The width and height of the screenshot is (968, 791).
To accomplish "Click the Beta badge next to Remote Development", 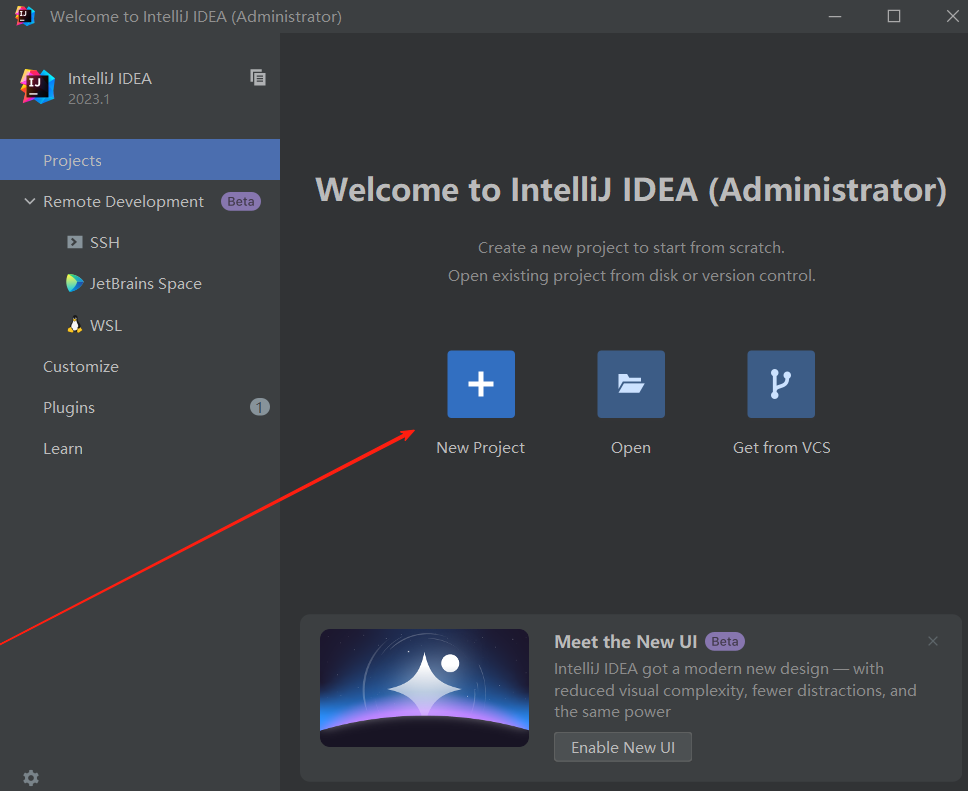I will (x=241, y=201).
